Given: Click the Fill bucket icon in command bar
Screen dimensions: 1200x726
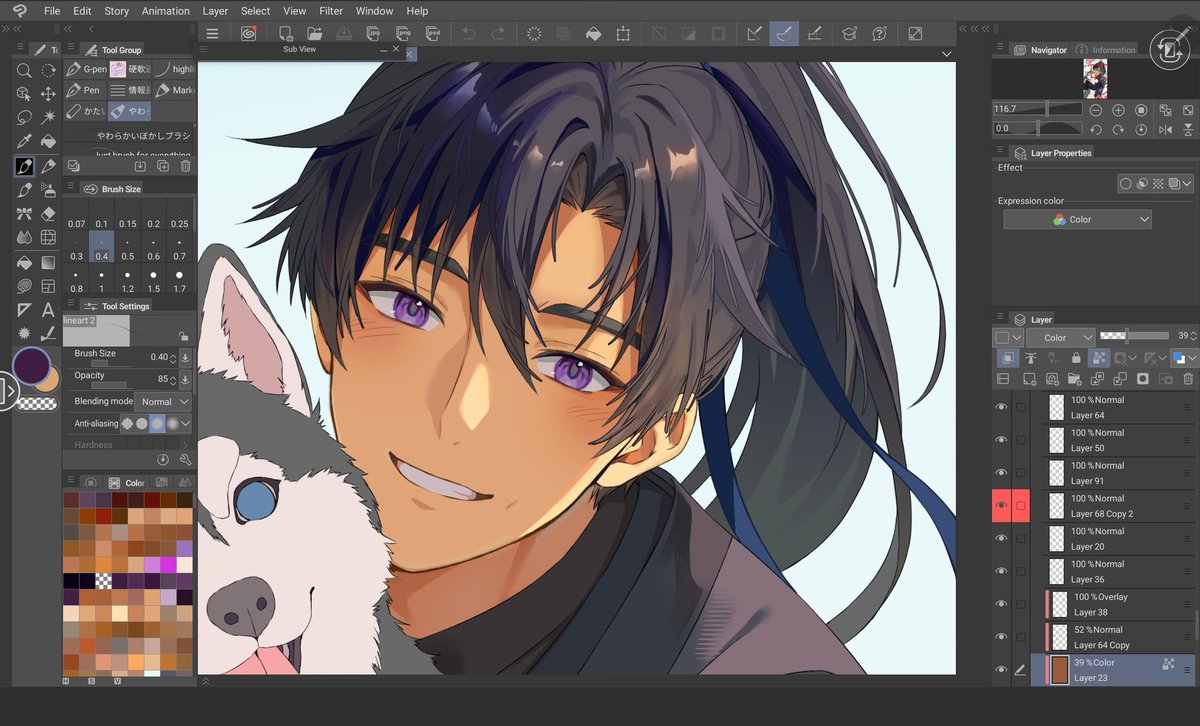Looking at the screenshot, I should click(x=593, y=33).
